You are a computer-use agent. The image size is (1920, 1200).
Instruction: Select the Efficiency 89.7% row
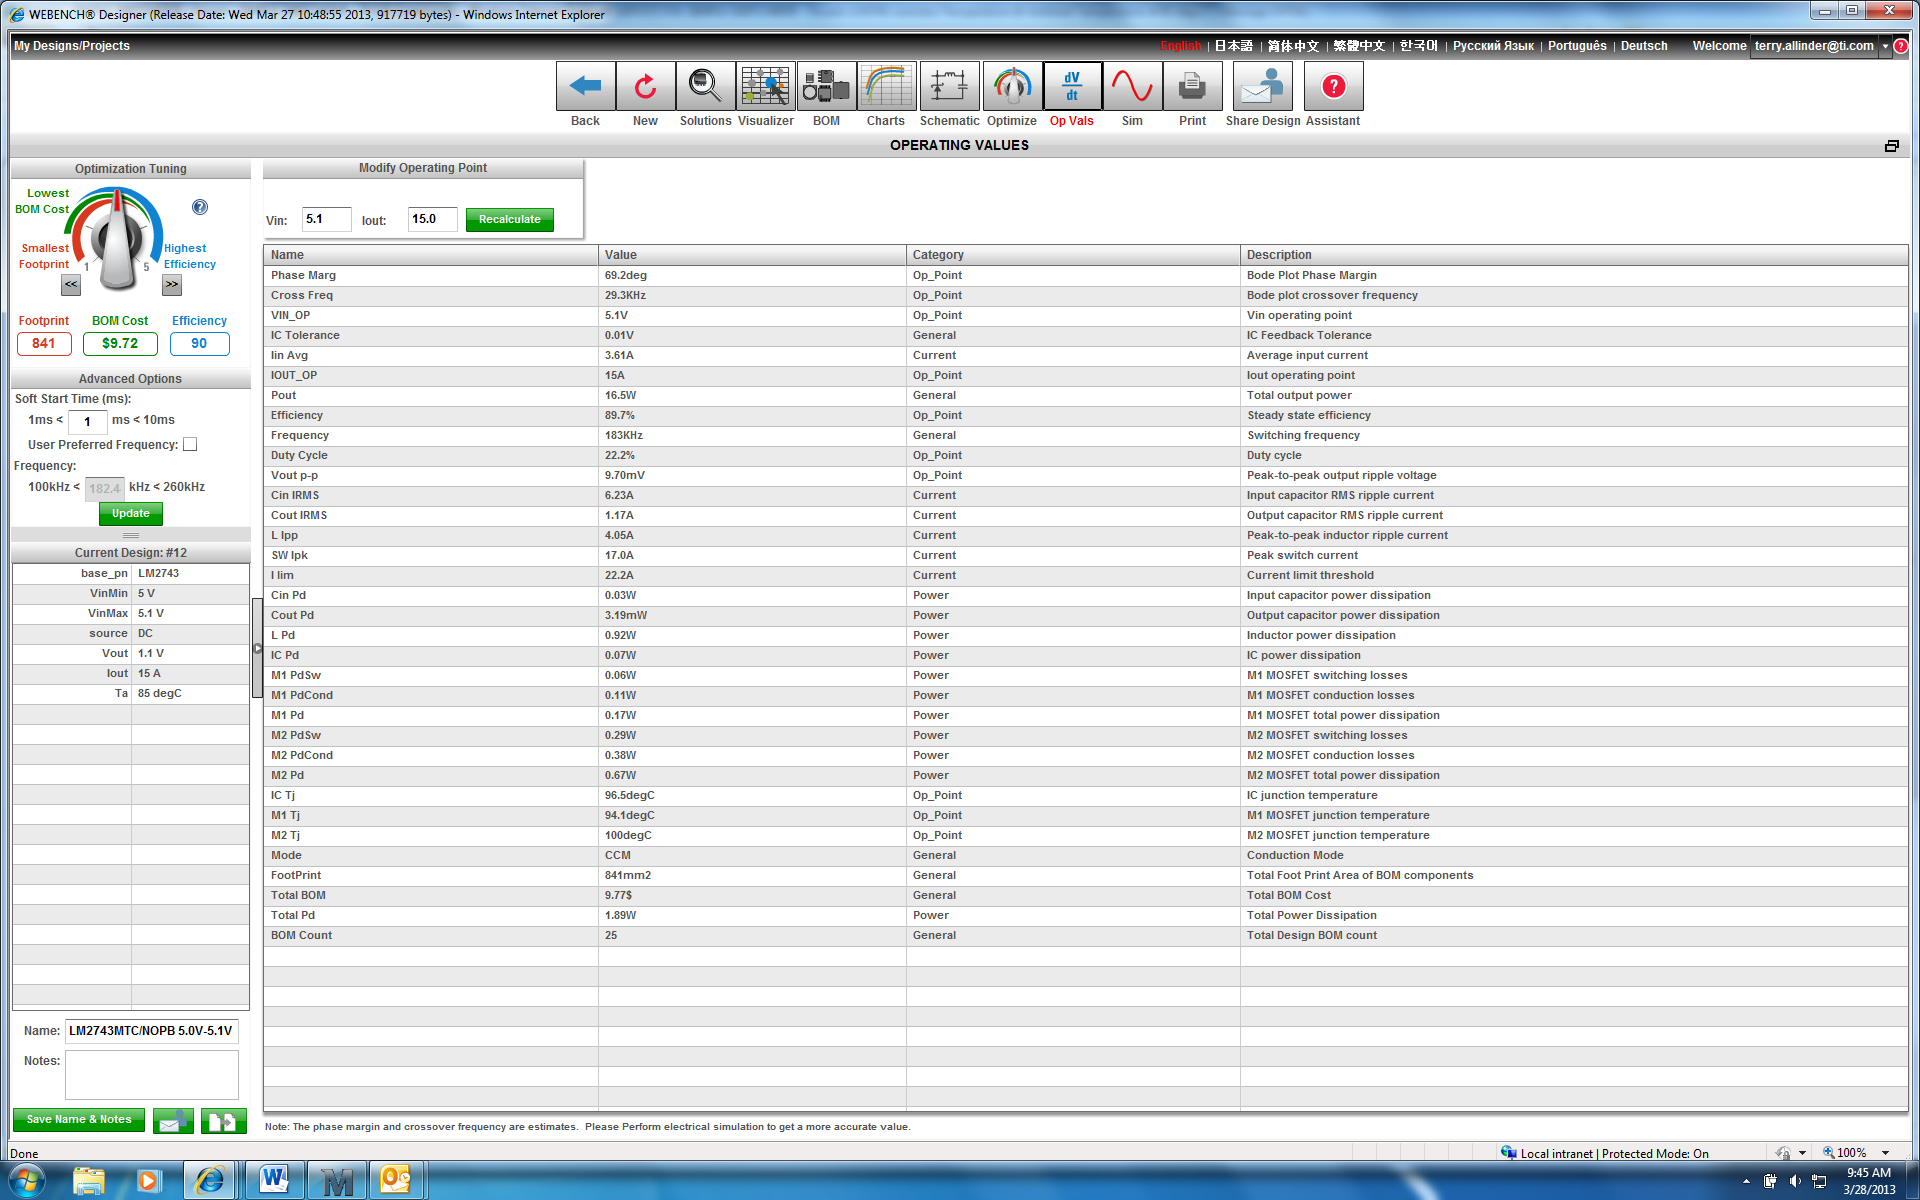[x=1086, y=416]
